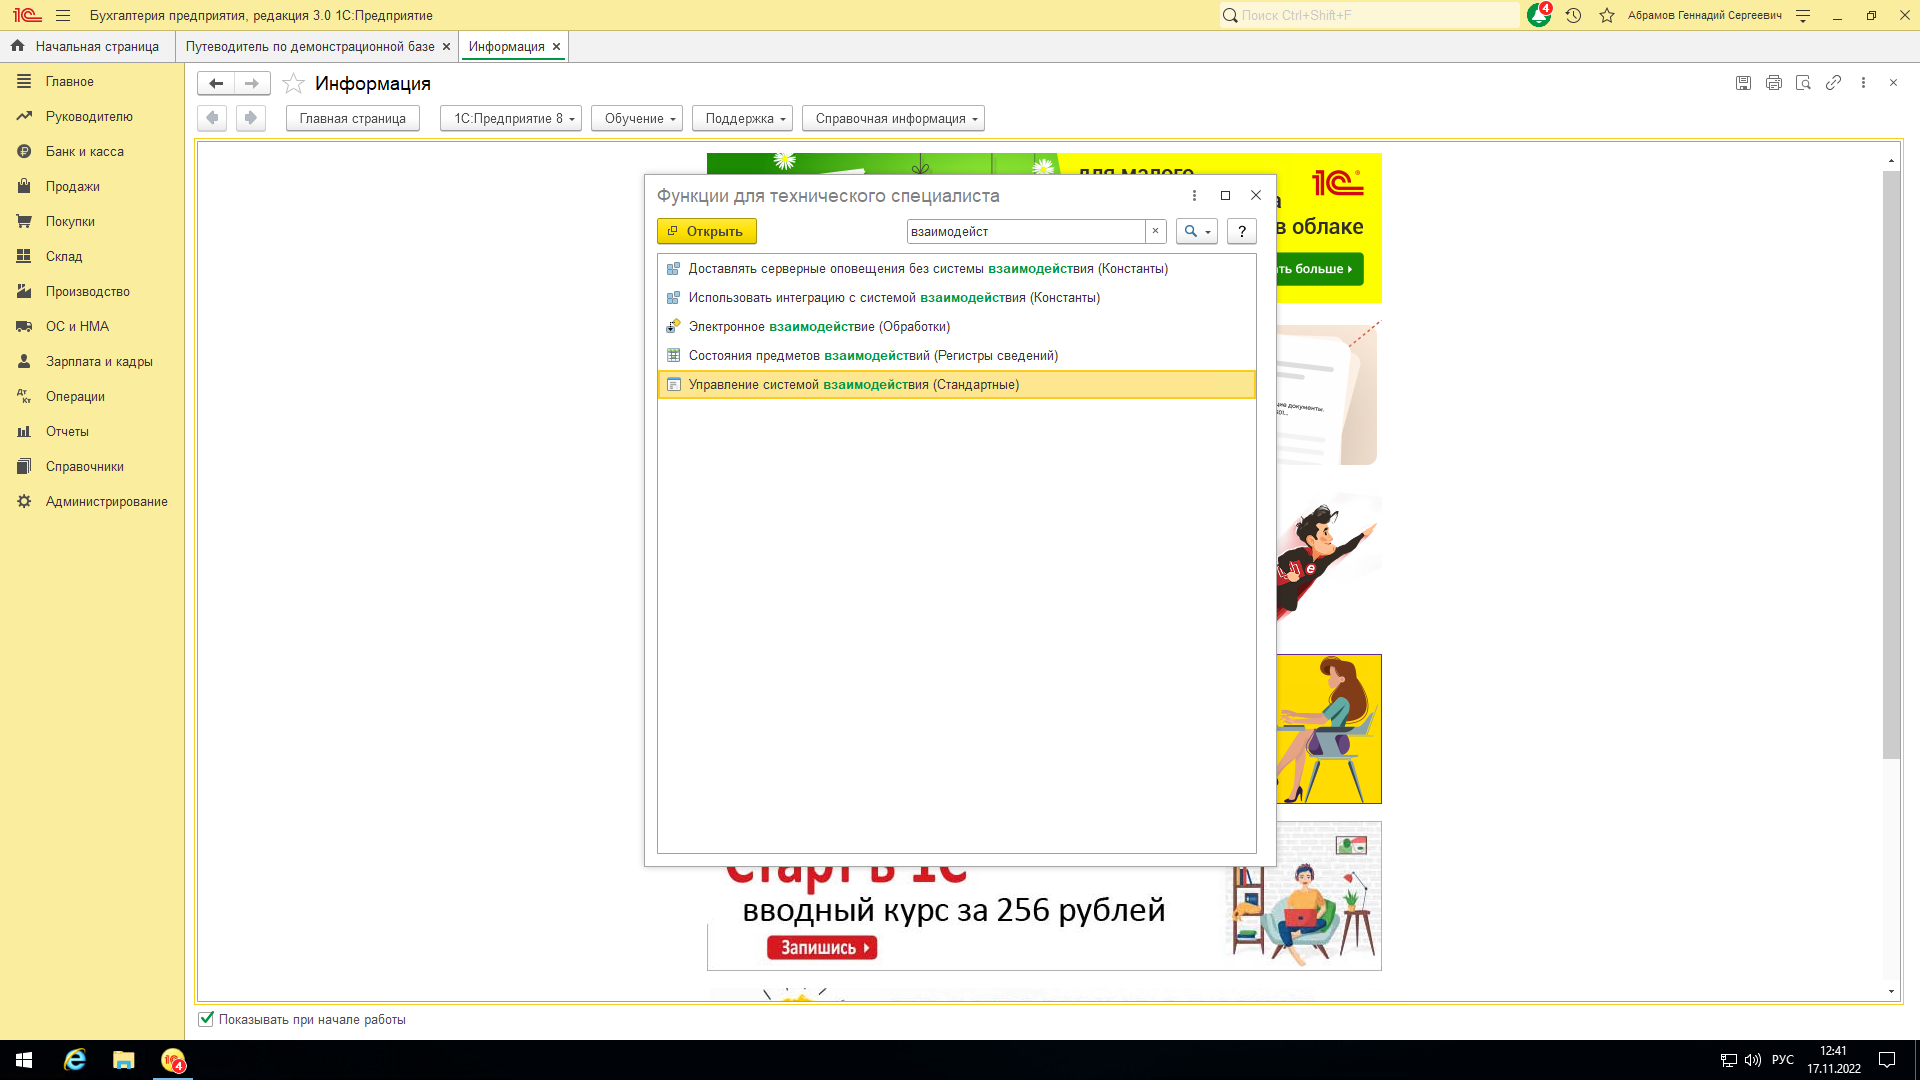
Task: Print the Информация page
Action: coord(1773,83)
